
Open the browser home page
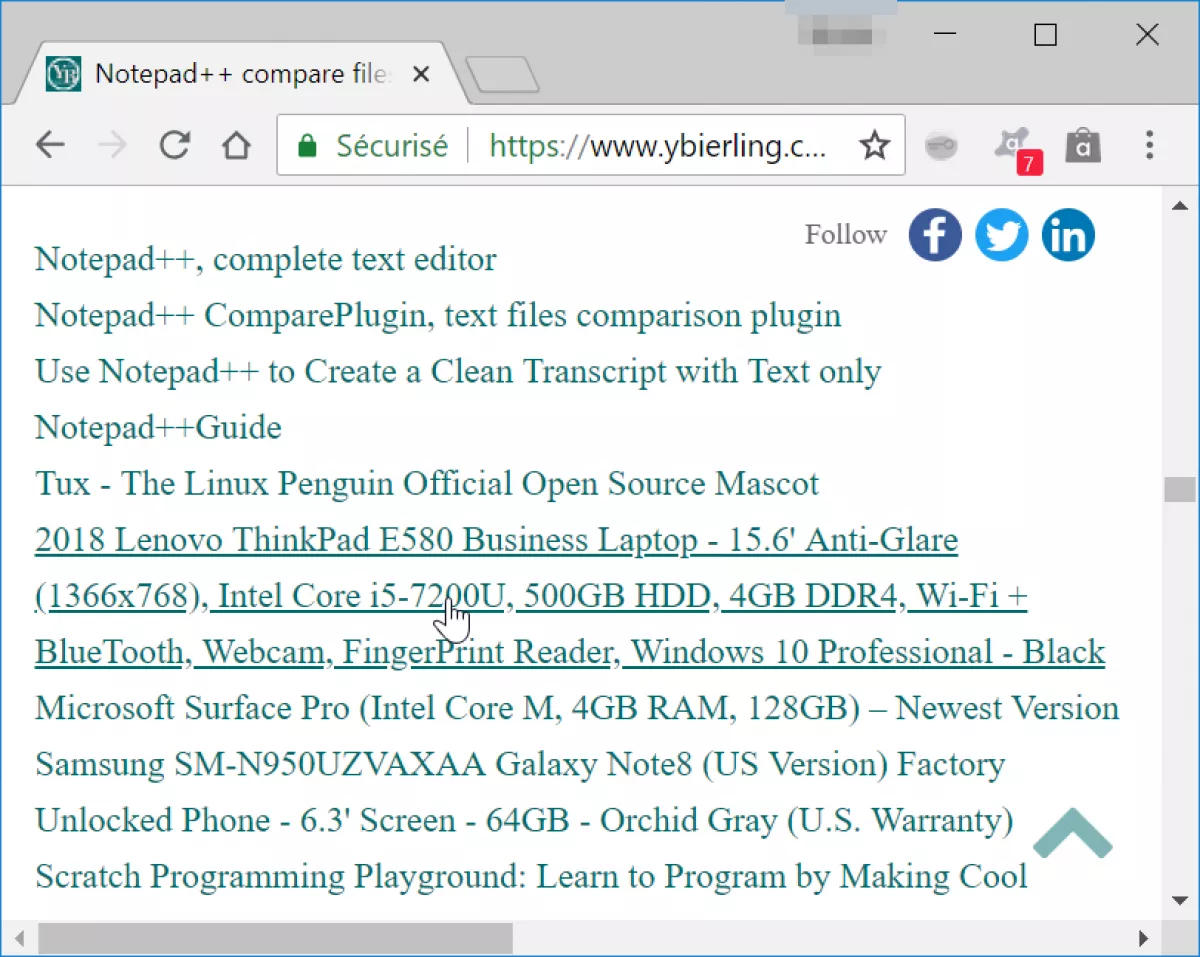236,146
